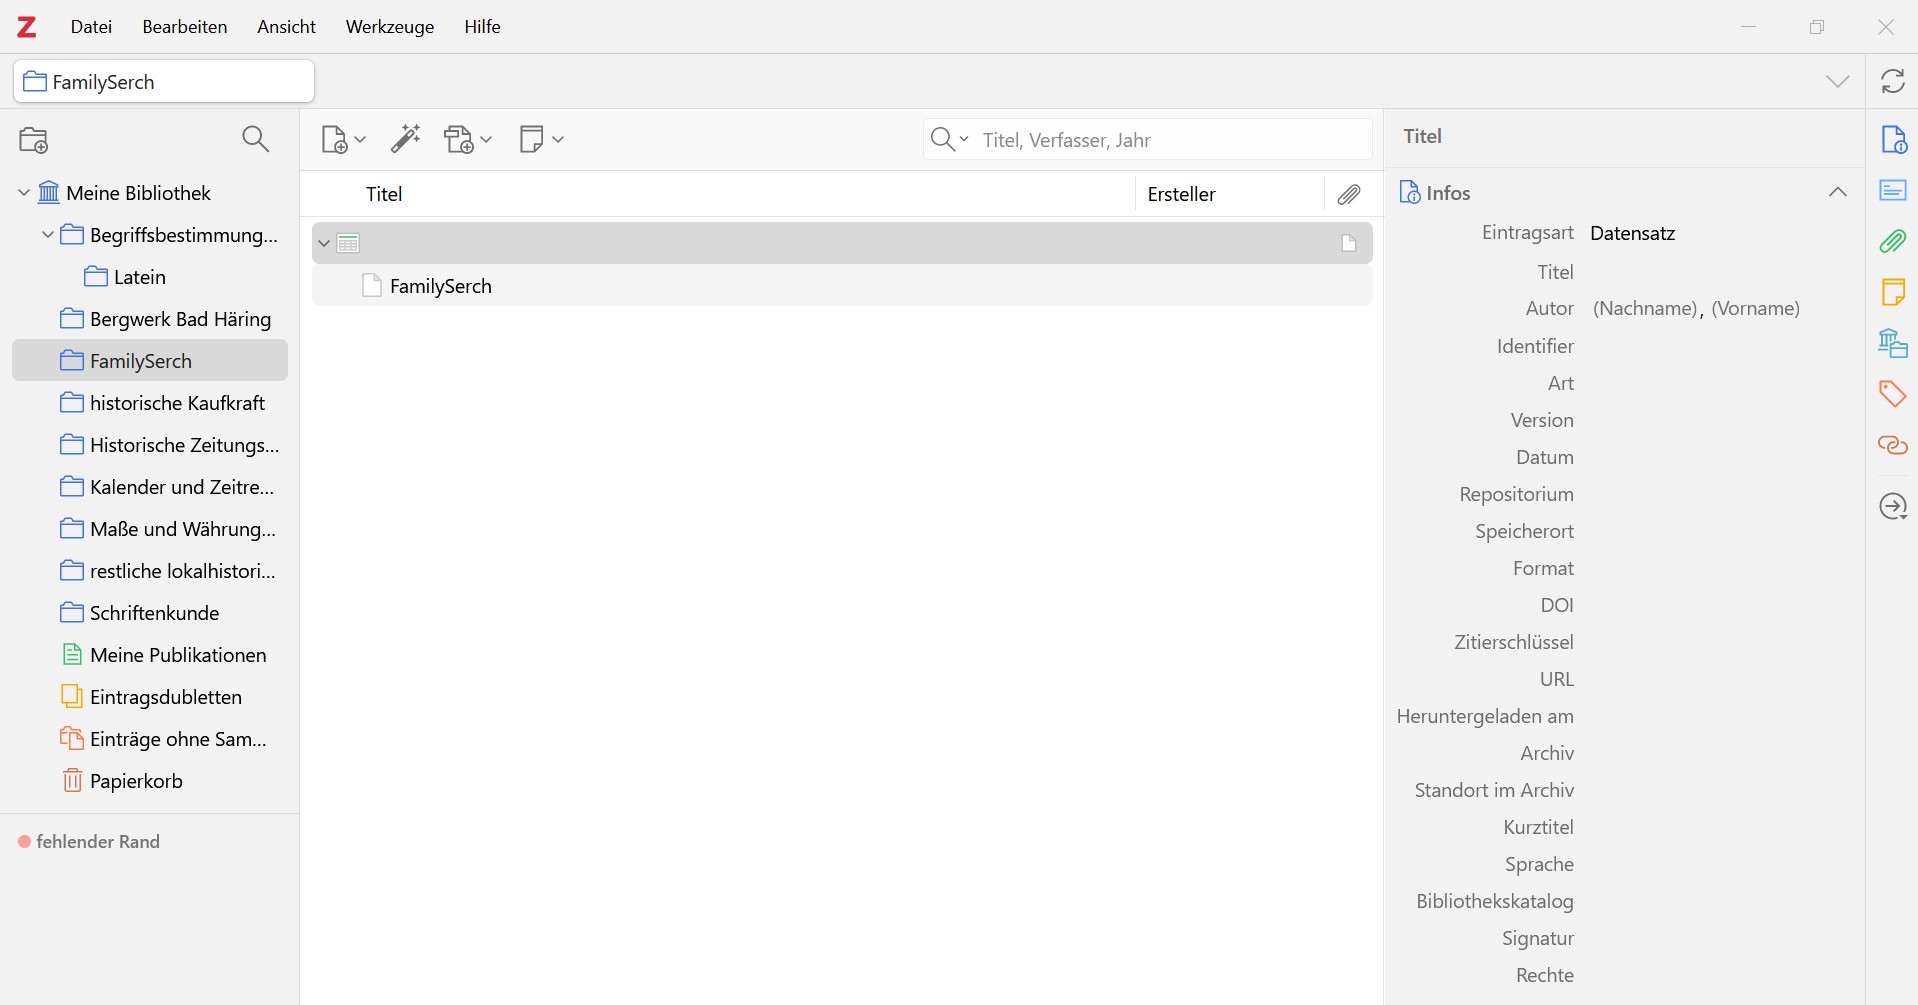This screenshot has width=1918, height=1005.
Task: Click the collection search magnifier icon
Action: [256, 140]
